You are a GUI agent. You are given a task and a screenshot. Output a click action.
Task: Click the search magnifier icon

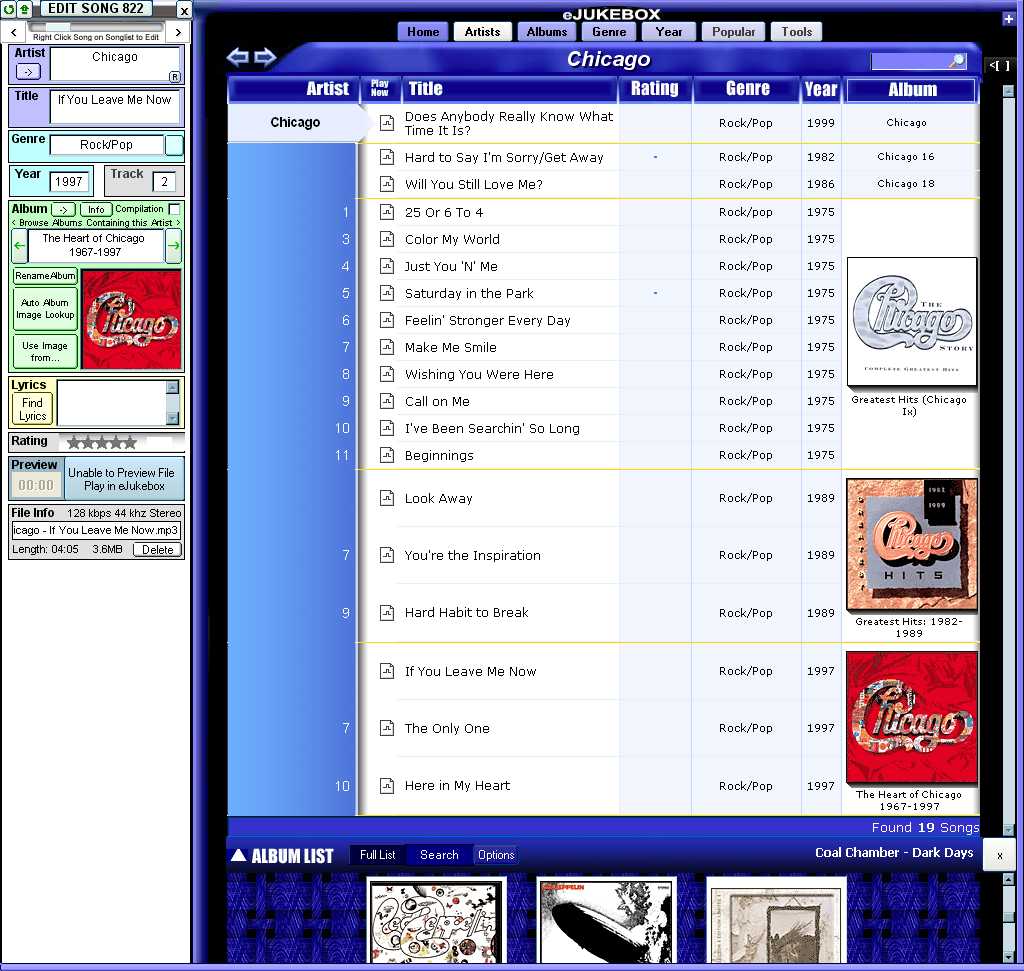pos(957,61)
